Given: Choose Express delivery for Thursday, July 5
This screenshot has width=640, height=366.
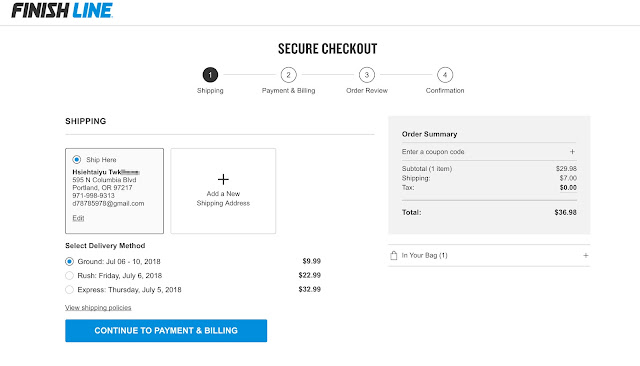Looking at the screenshot, I should coord(69,290).
